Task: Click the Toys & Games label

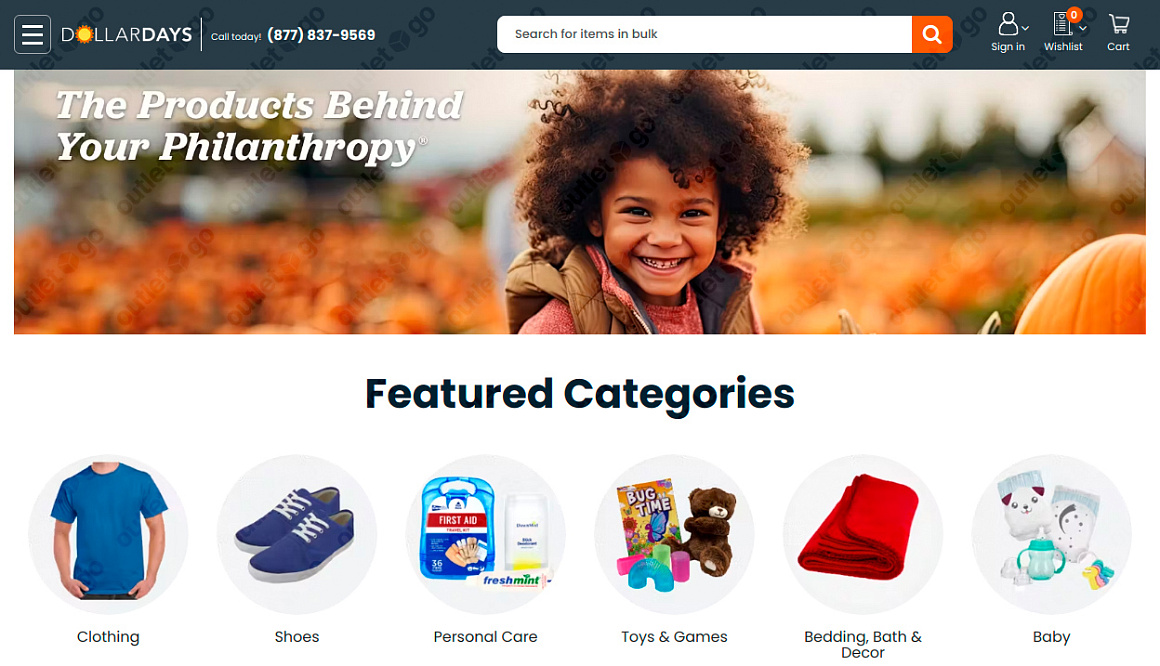Action: (x=674, y=636)
